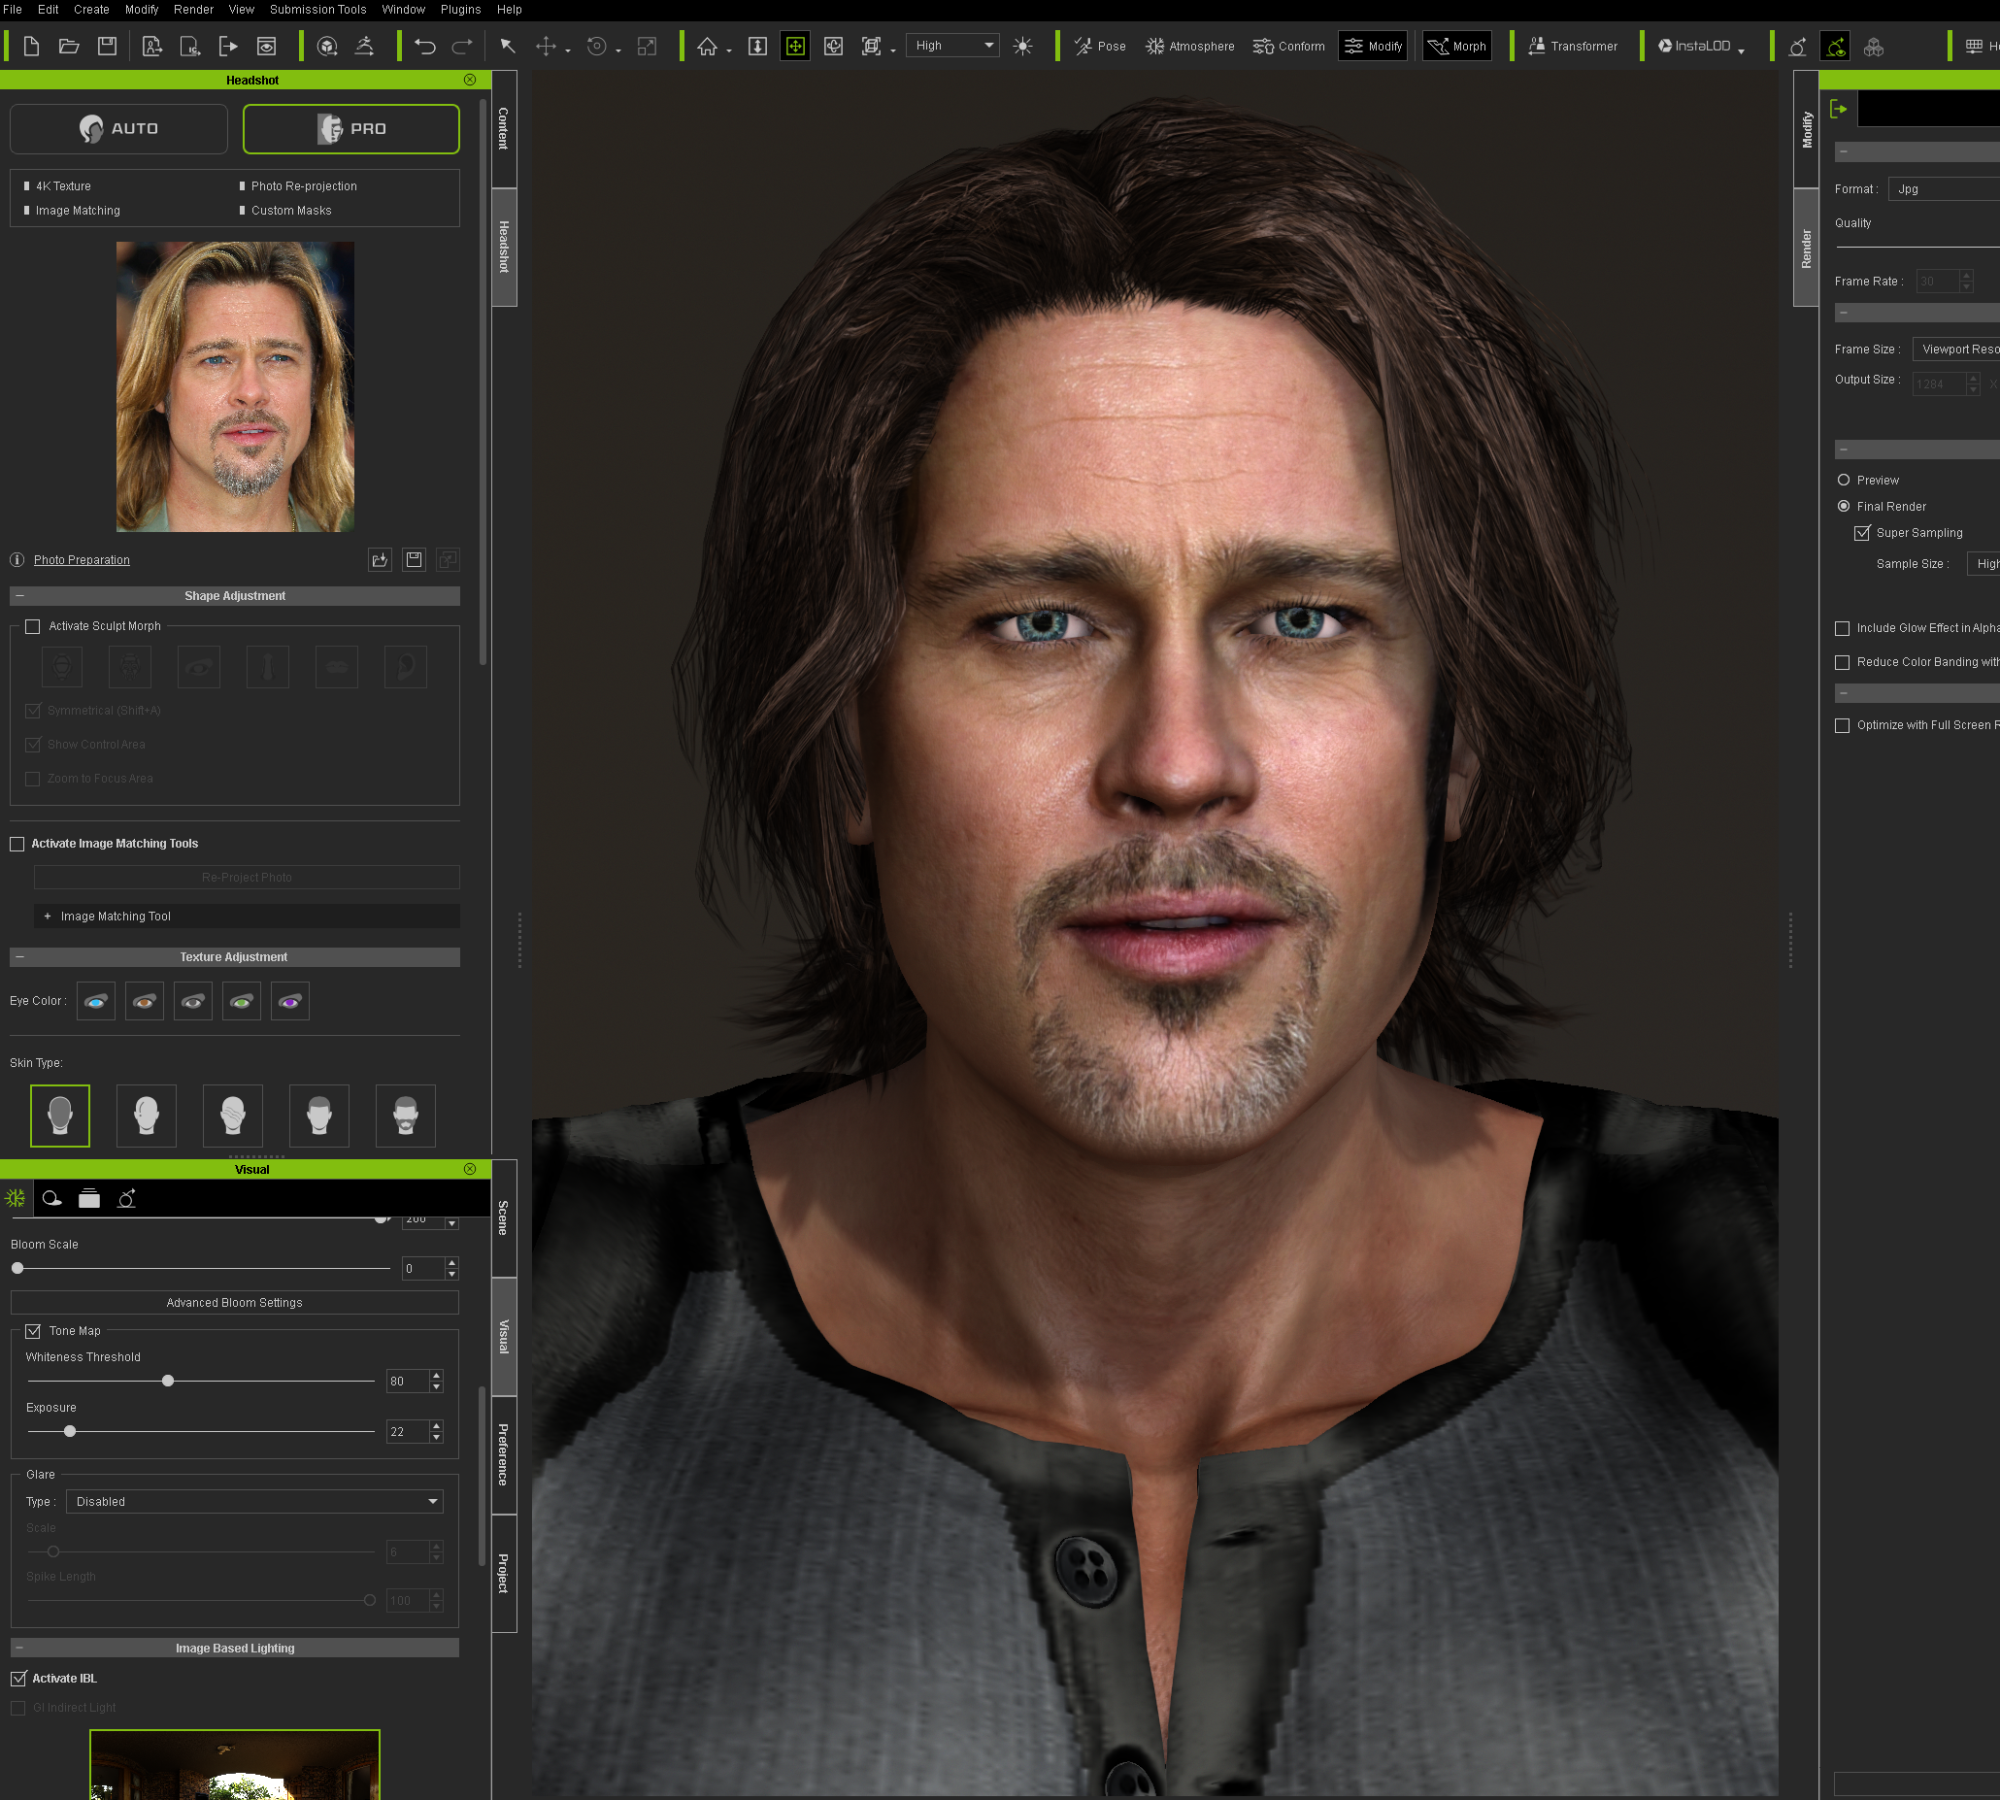Switch to the Scene side tab

[x=504, y=1217]
